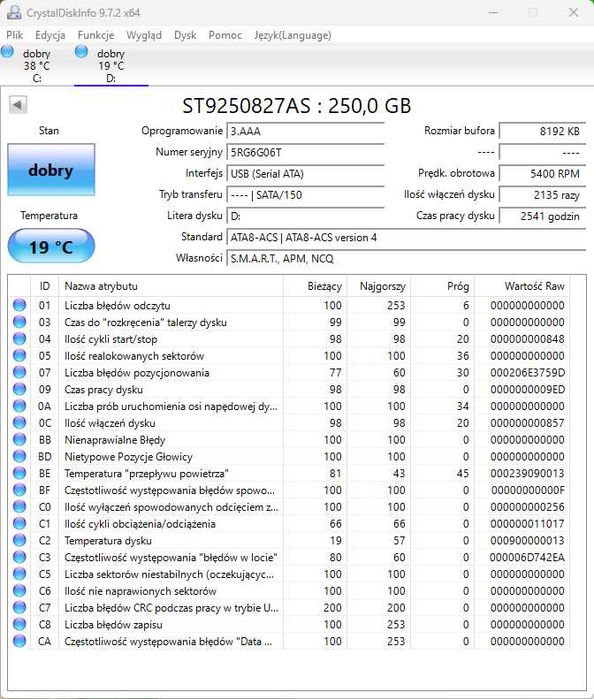Click the power on hours '2541 godzin'
This screenshot has width=594, height=699.
[x=542, y=216]
